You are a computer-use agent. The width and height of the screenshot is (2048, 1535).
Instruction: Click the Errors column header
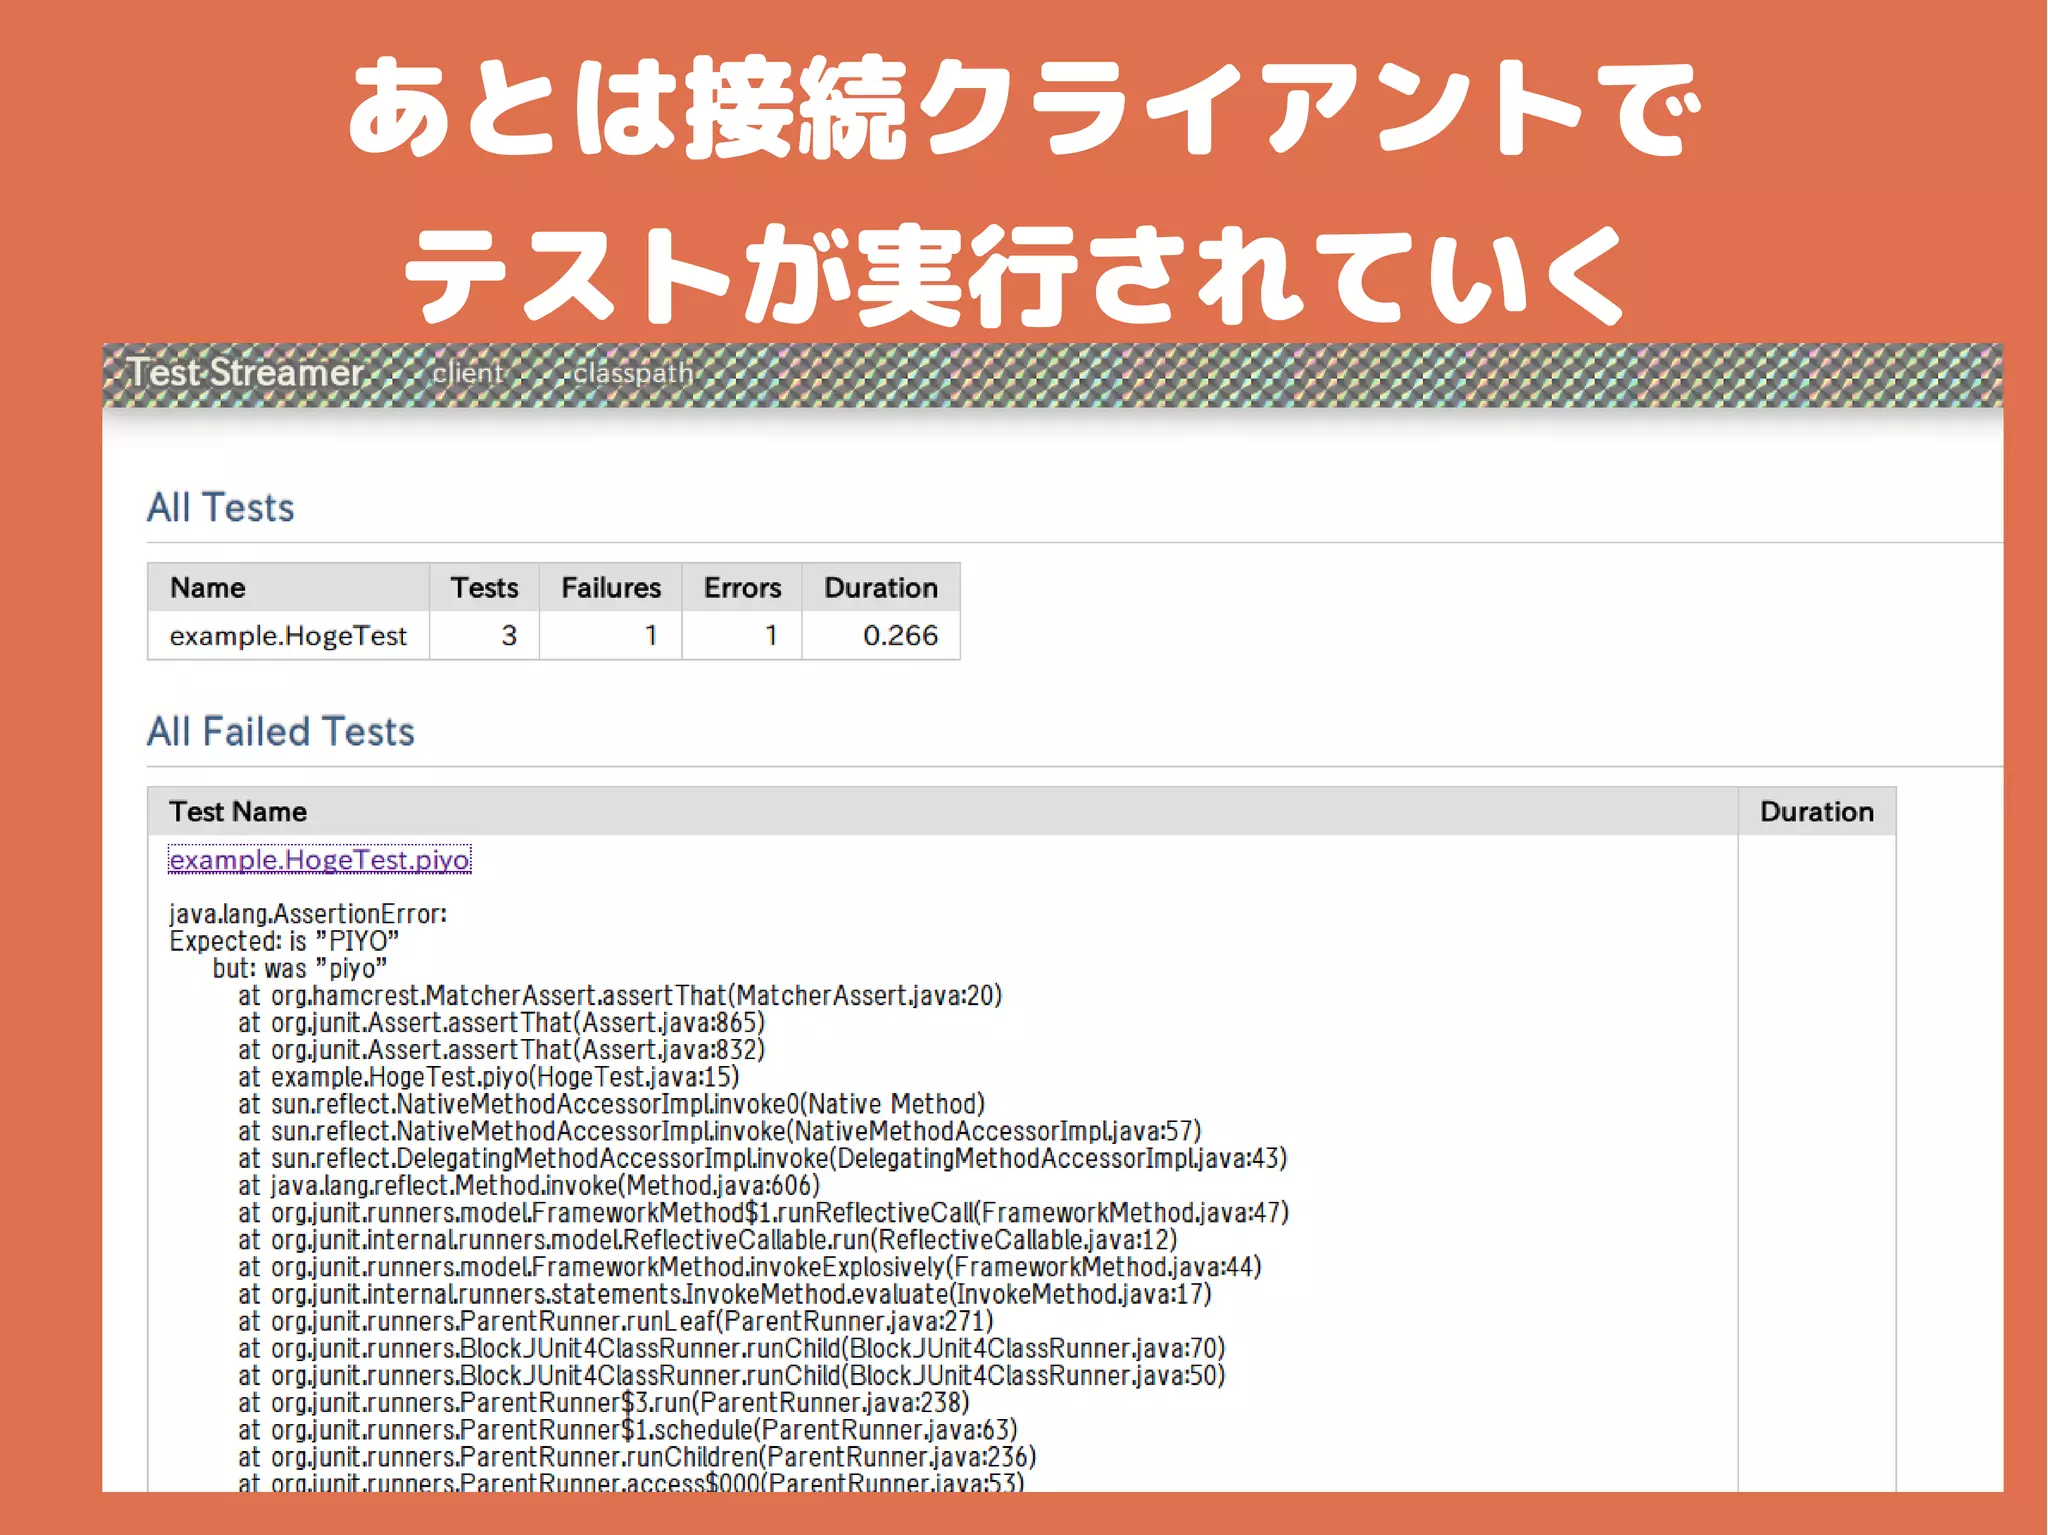(x=742, y=587)
